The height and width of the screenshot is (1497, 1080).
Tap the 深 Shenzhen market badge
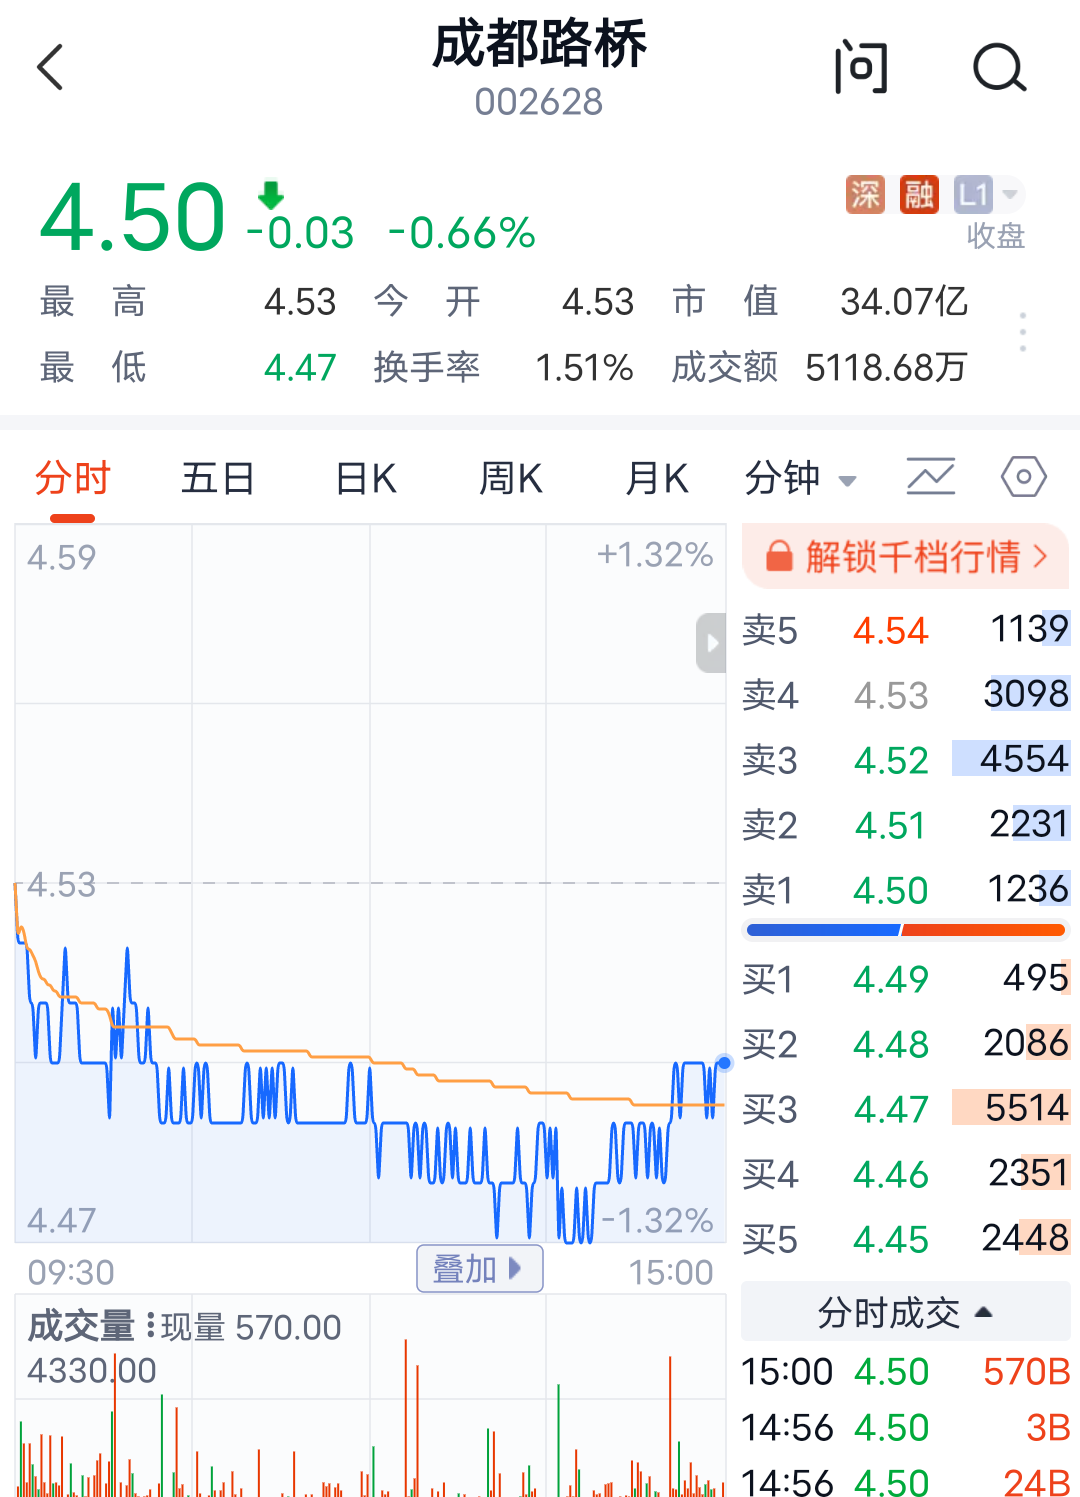coord(864,196)
